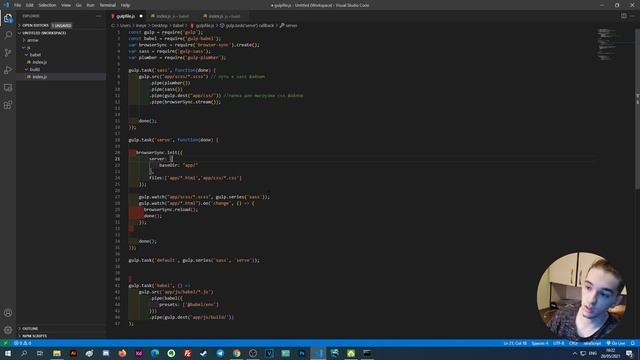Open the Edit menu

(x=30, y=5)
